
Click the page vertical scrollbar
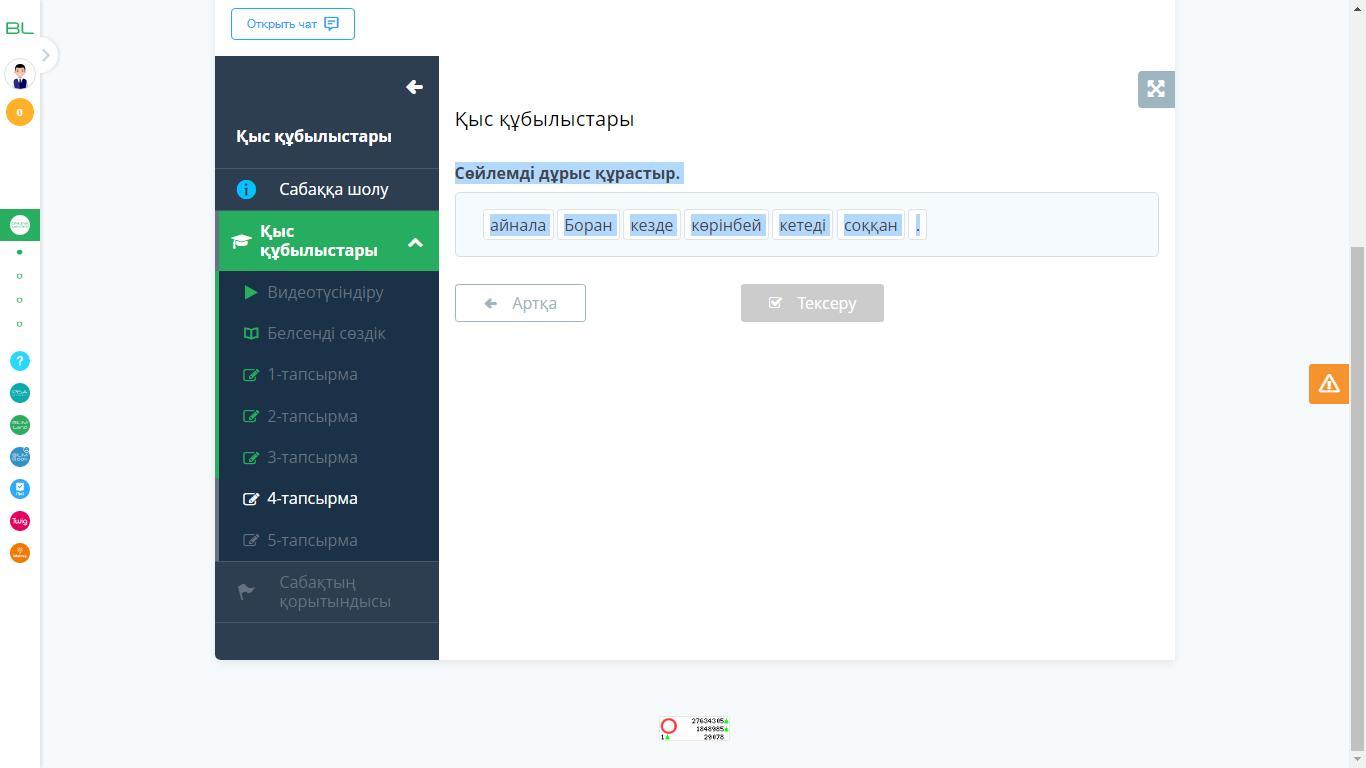tap(1358, 500)
